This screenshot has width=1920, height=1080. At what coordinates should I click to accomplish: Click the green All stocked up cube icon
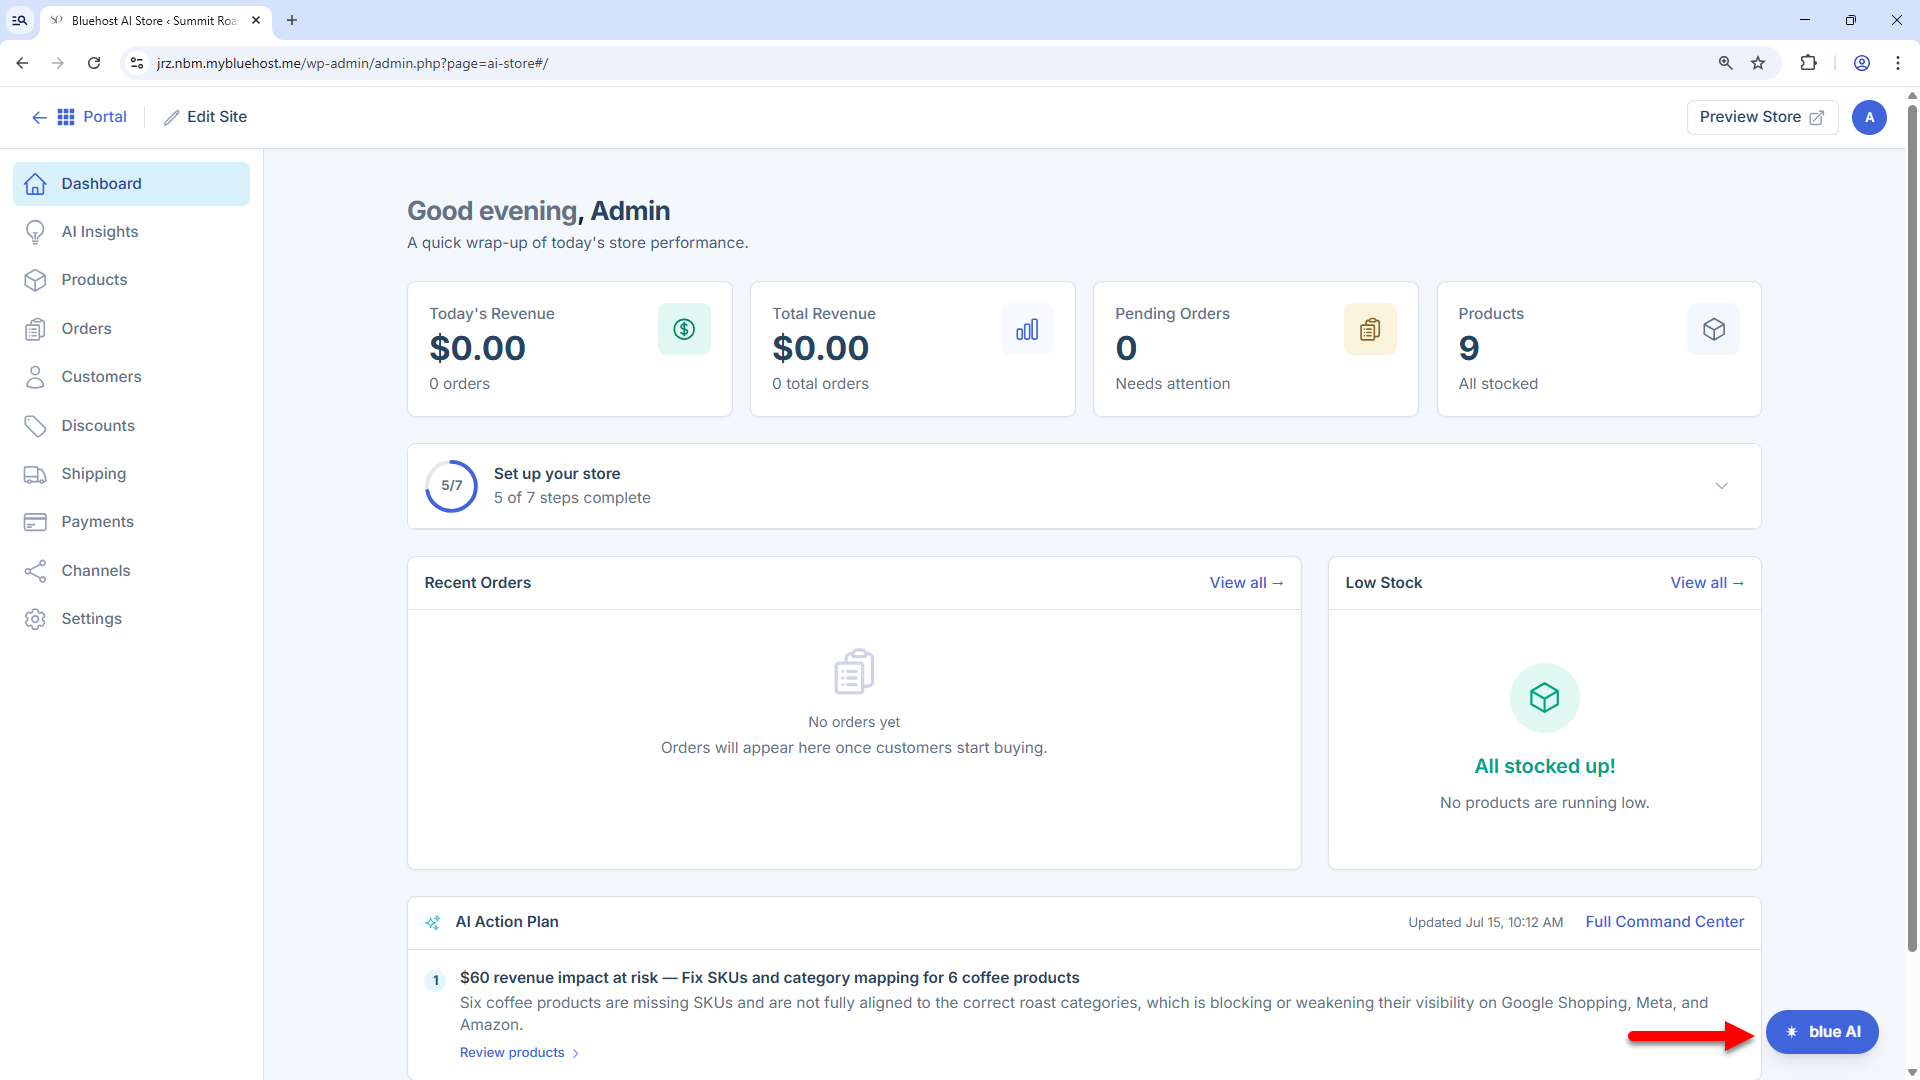[1544, 698]
